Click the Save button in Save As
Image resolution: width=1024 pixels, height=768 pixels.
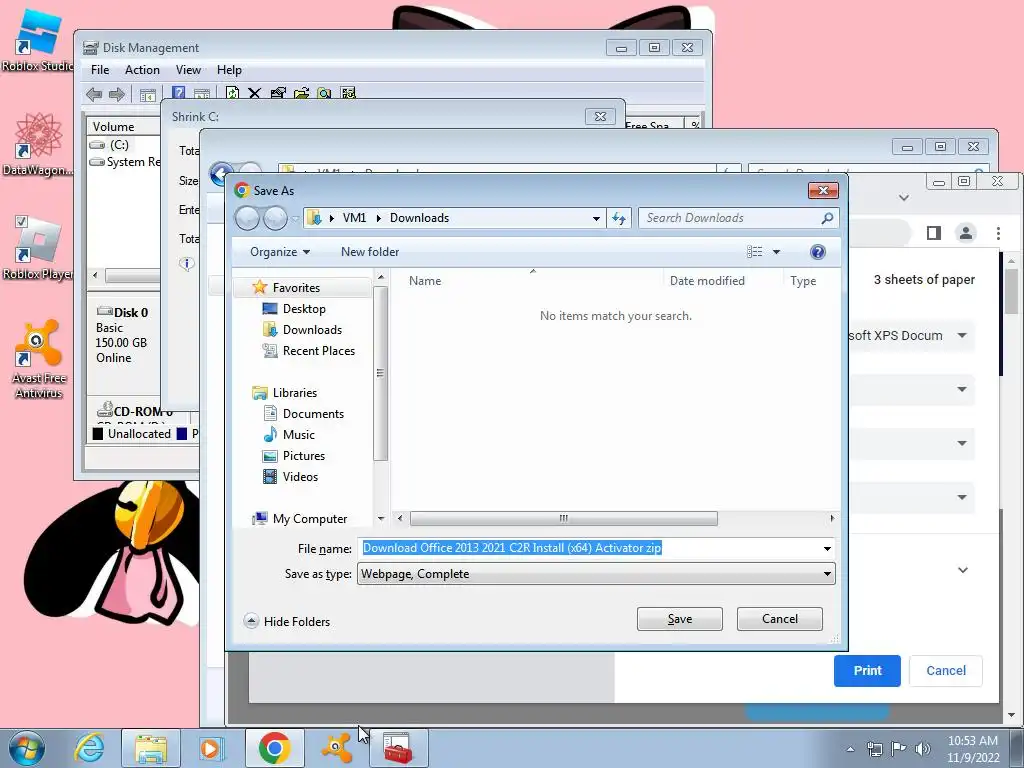pos(680,619)
